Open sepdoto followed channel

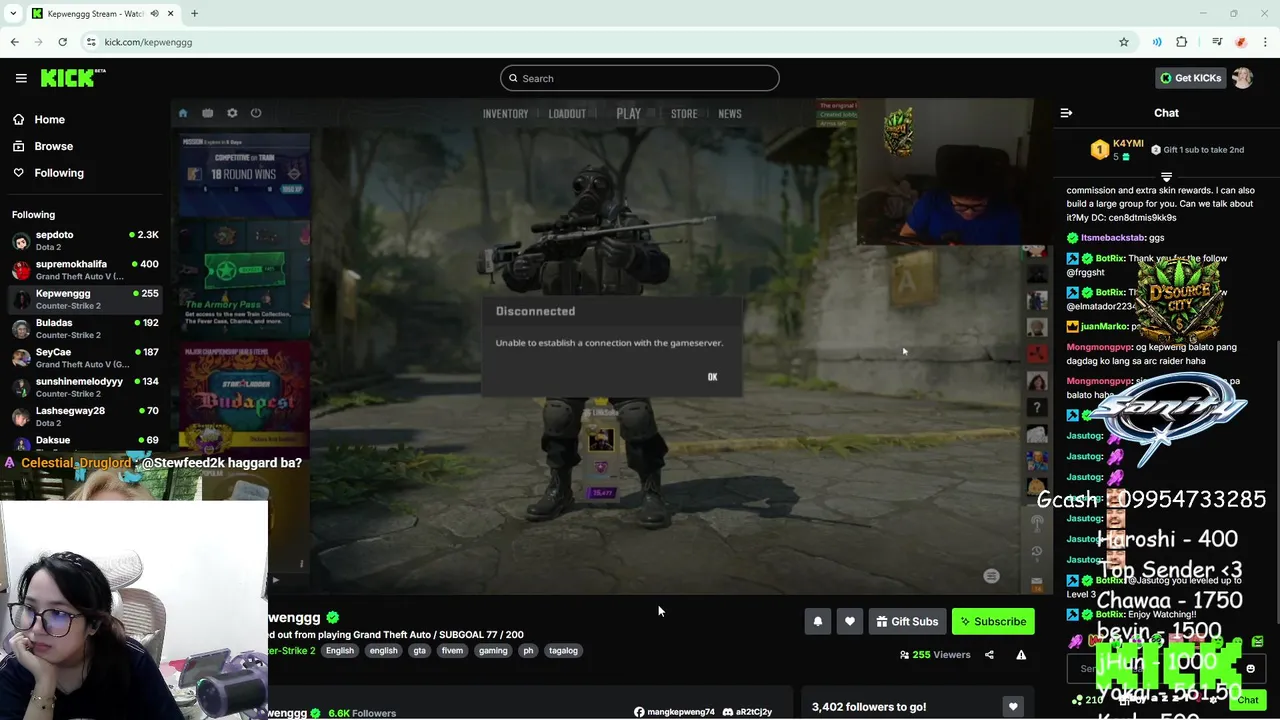[x=85, y=240]
